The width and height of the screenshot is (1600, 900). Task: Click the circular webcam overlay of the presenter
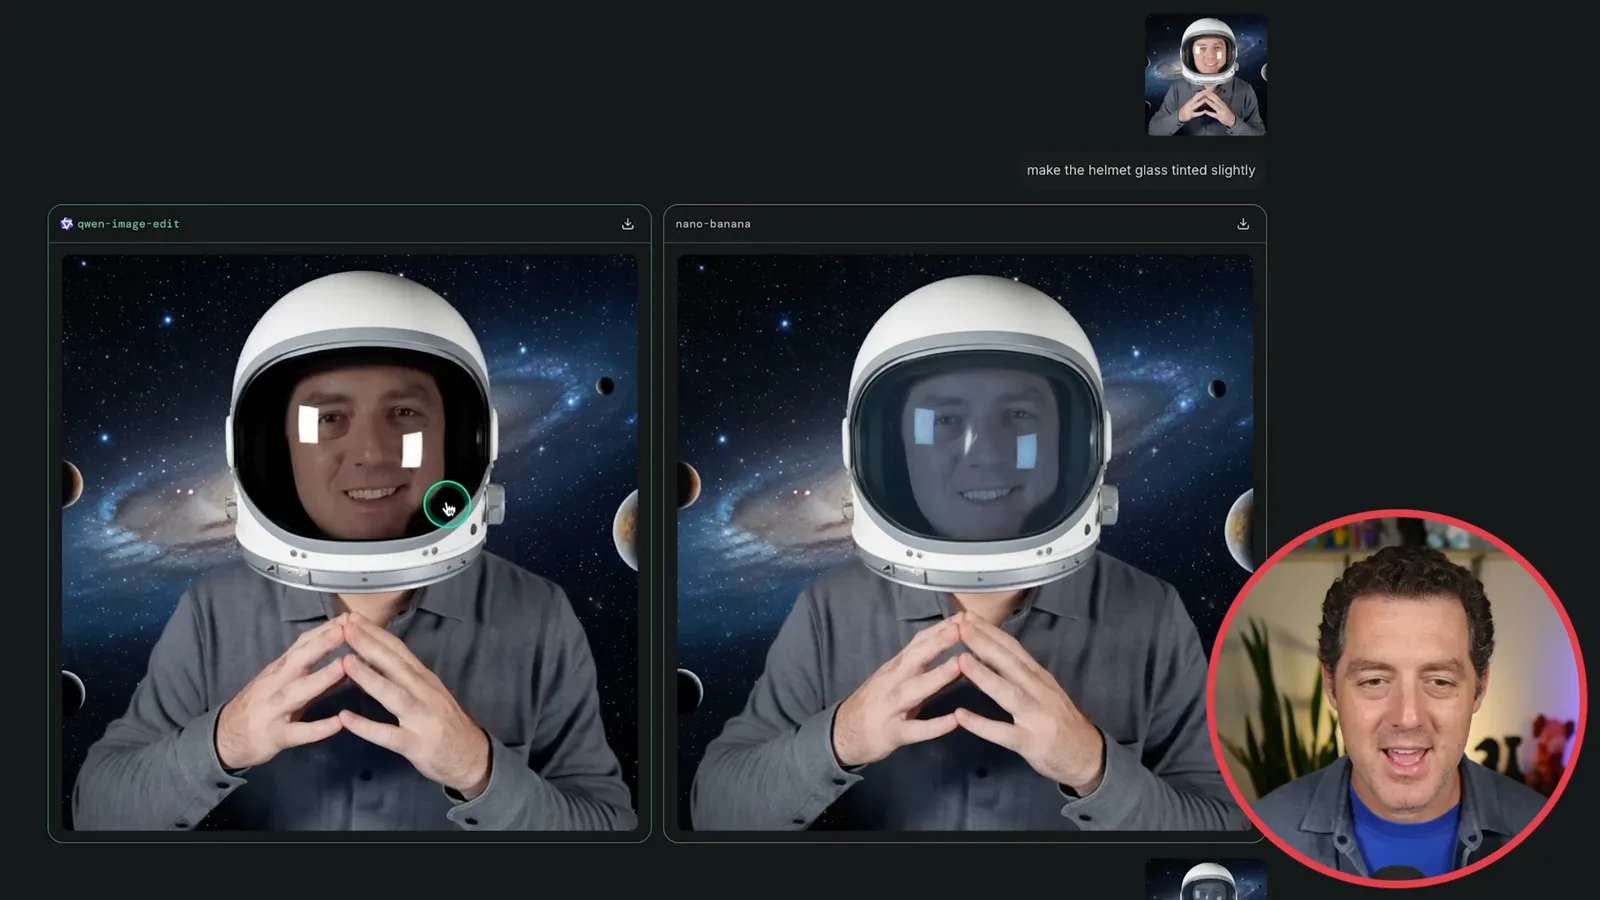click(x=1397, y=698)
